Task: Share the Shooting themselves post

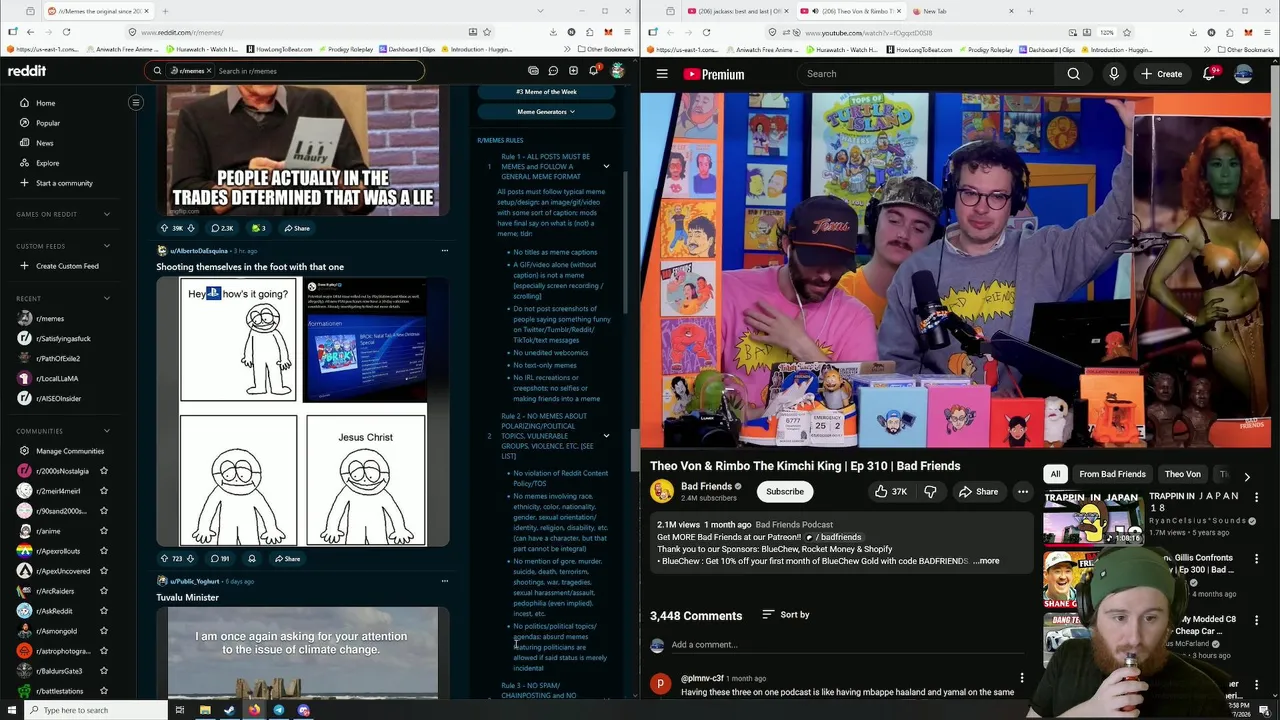Action: (x=287, y=559)
